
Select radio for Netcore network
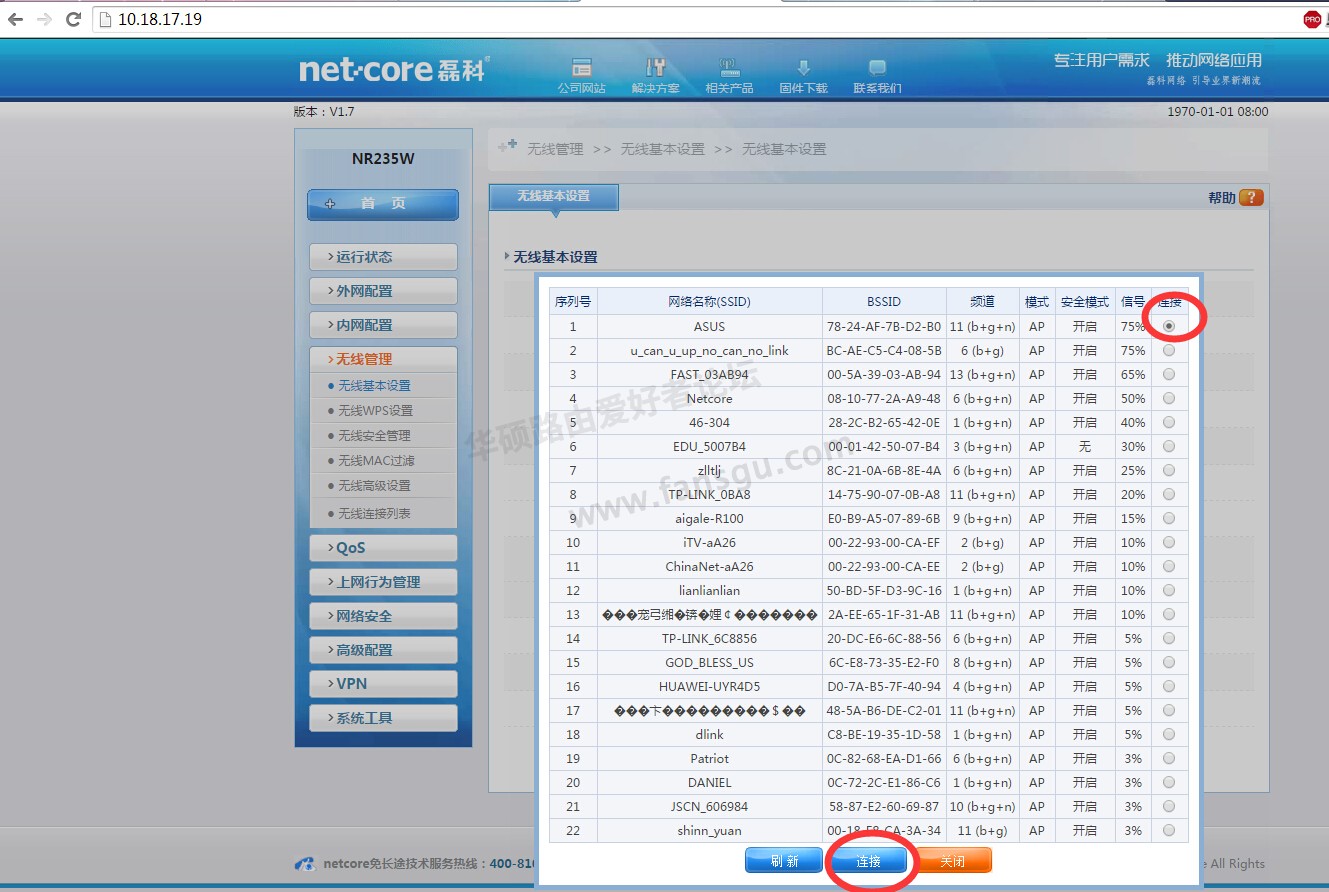pos(1169,398)
